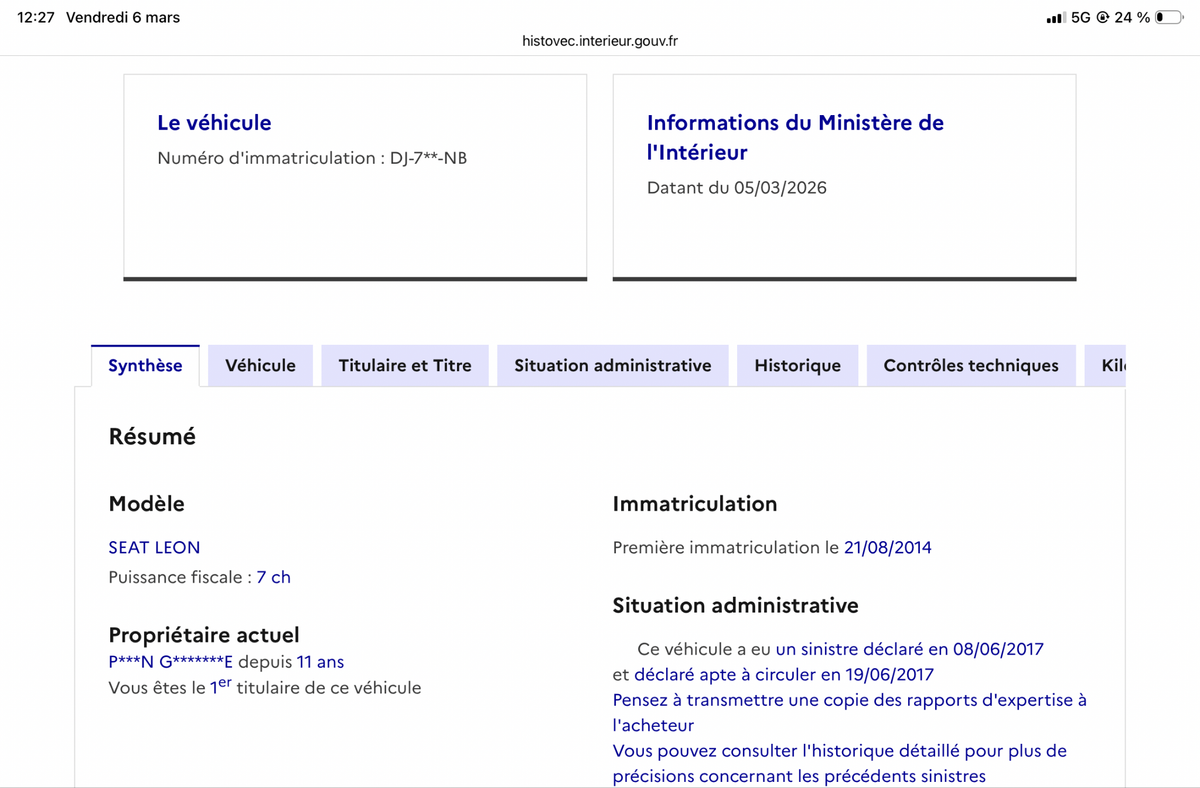Viewport: 1200px width, 788px height.
Task: Click the first registration date 21/08/2014
Action: (888, 547)
